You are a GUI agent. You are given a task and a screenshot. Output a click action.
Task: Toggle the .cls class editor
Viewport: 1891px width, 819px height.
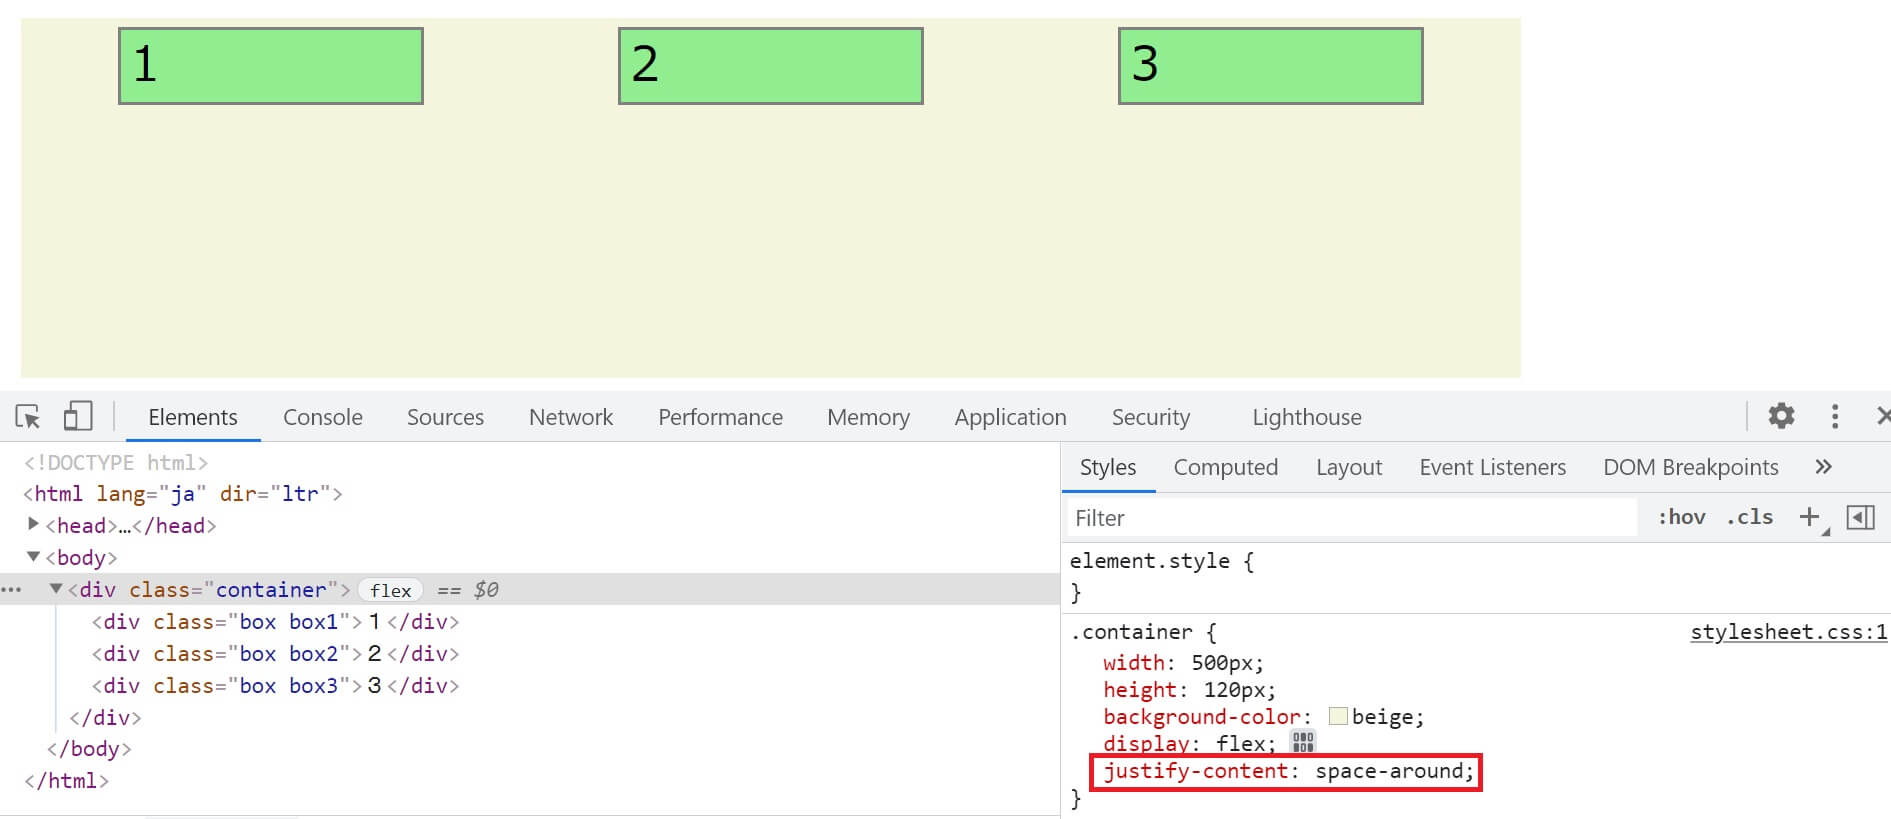(1749, 517)
